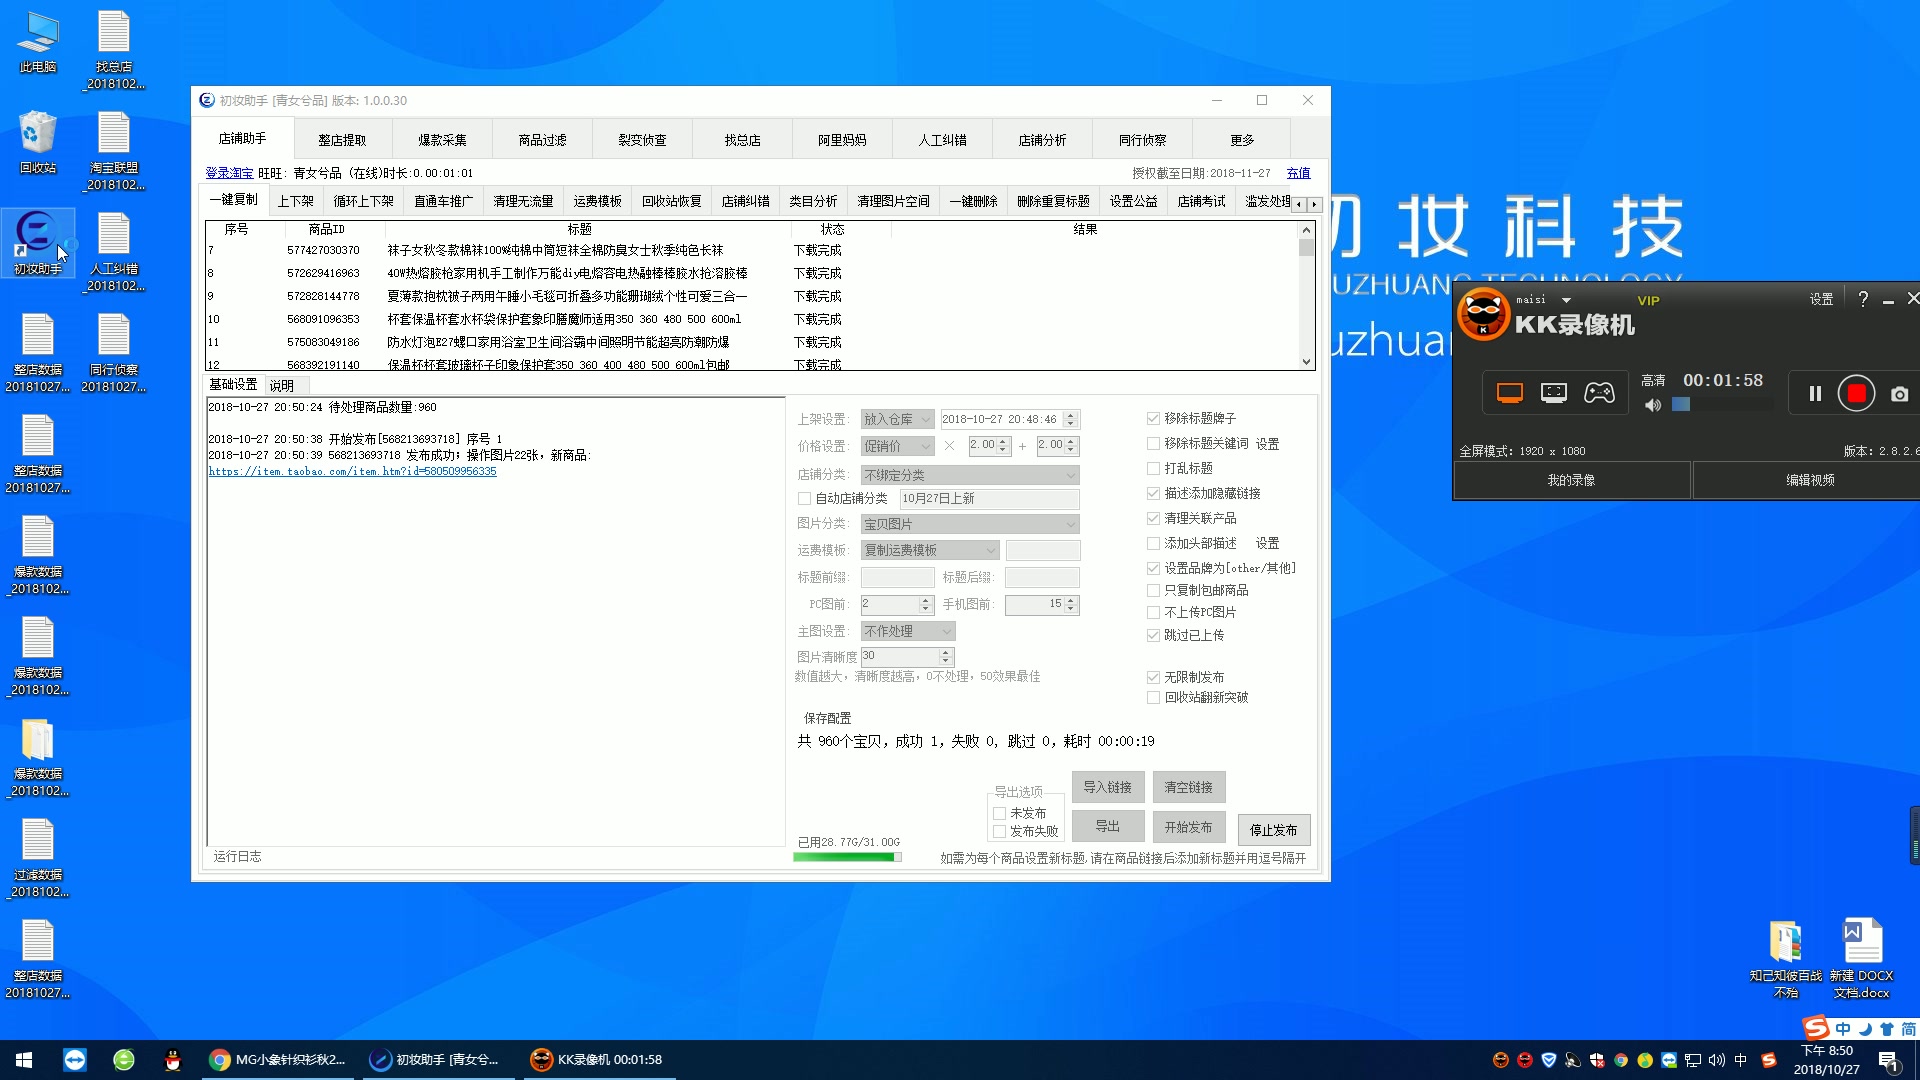
Task: Switch to KK录像机 taskbar item
Action: [598, 1060]
